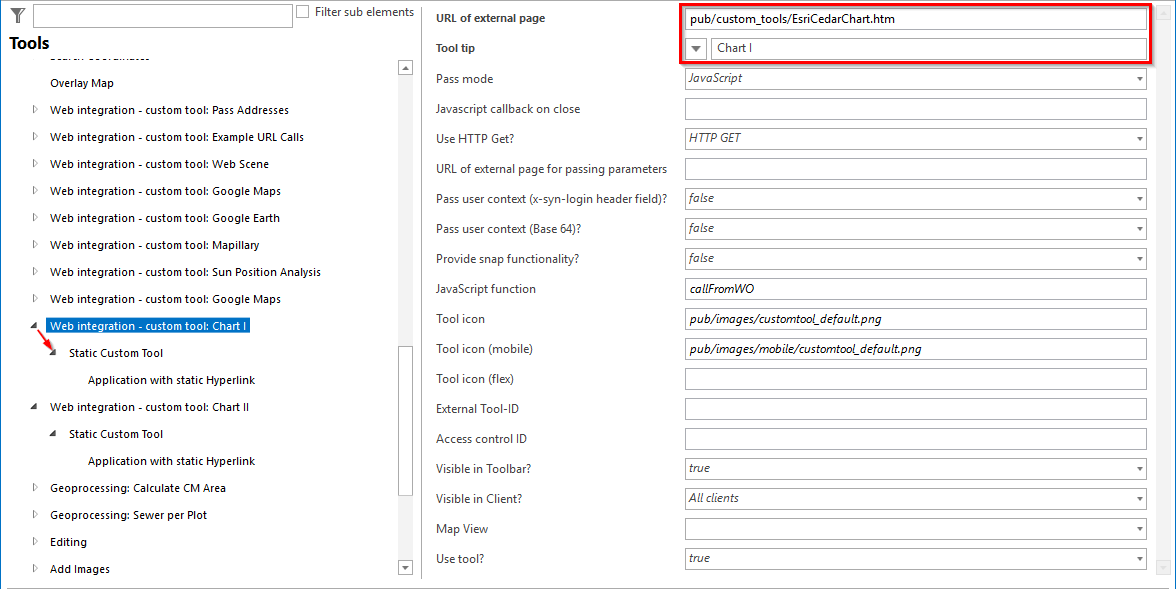
Task: Select the "Add Images" tree item
Action: pos(79,568)
